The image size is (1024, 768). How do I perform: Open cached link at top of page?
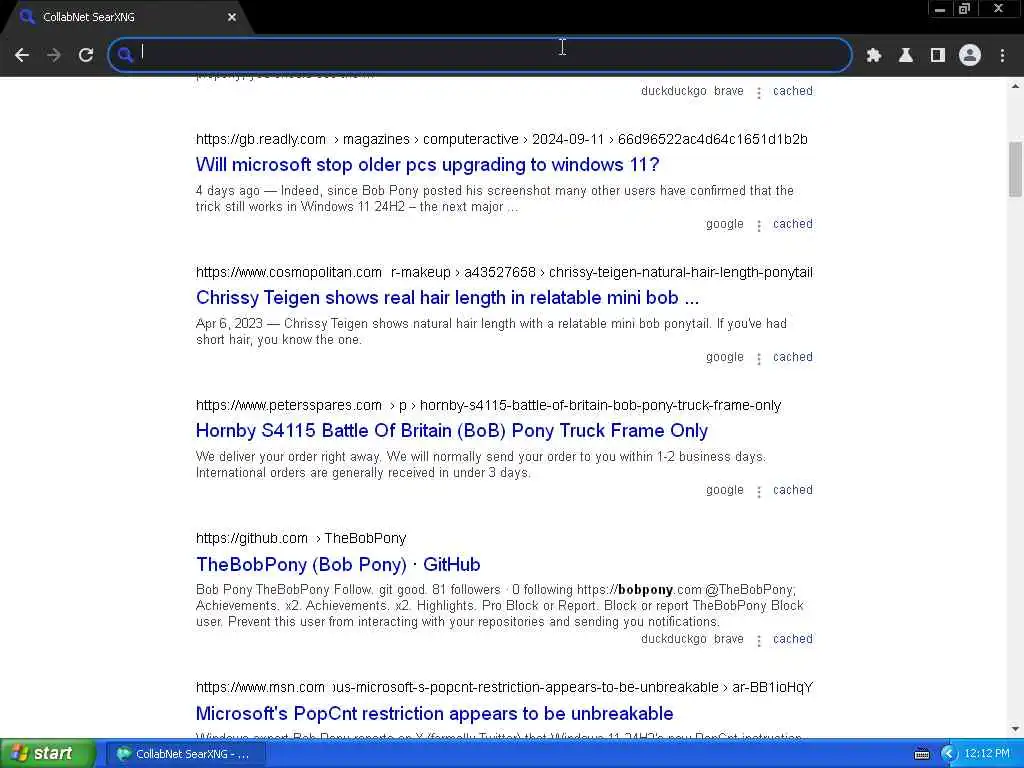pos(793,91)
